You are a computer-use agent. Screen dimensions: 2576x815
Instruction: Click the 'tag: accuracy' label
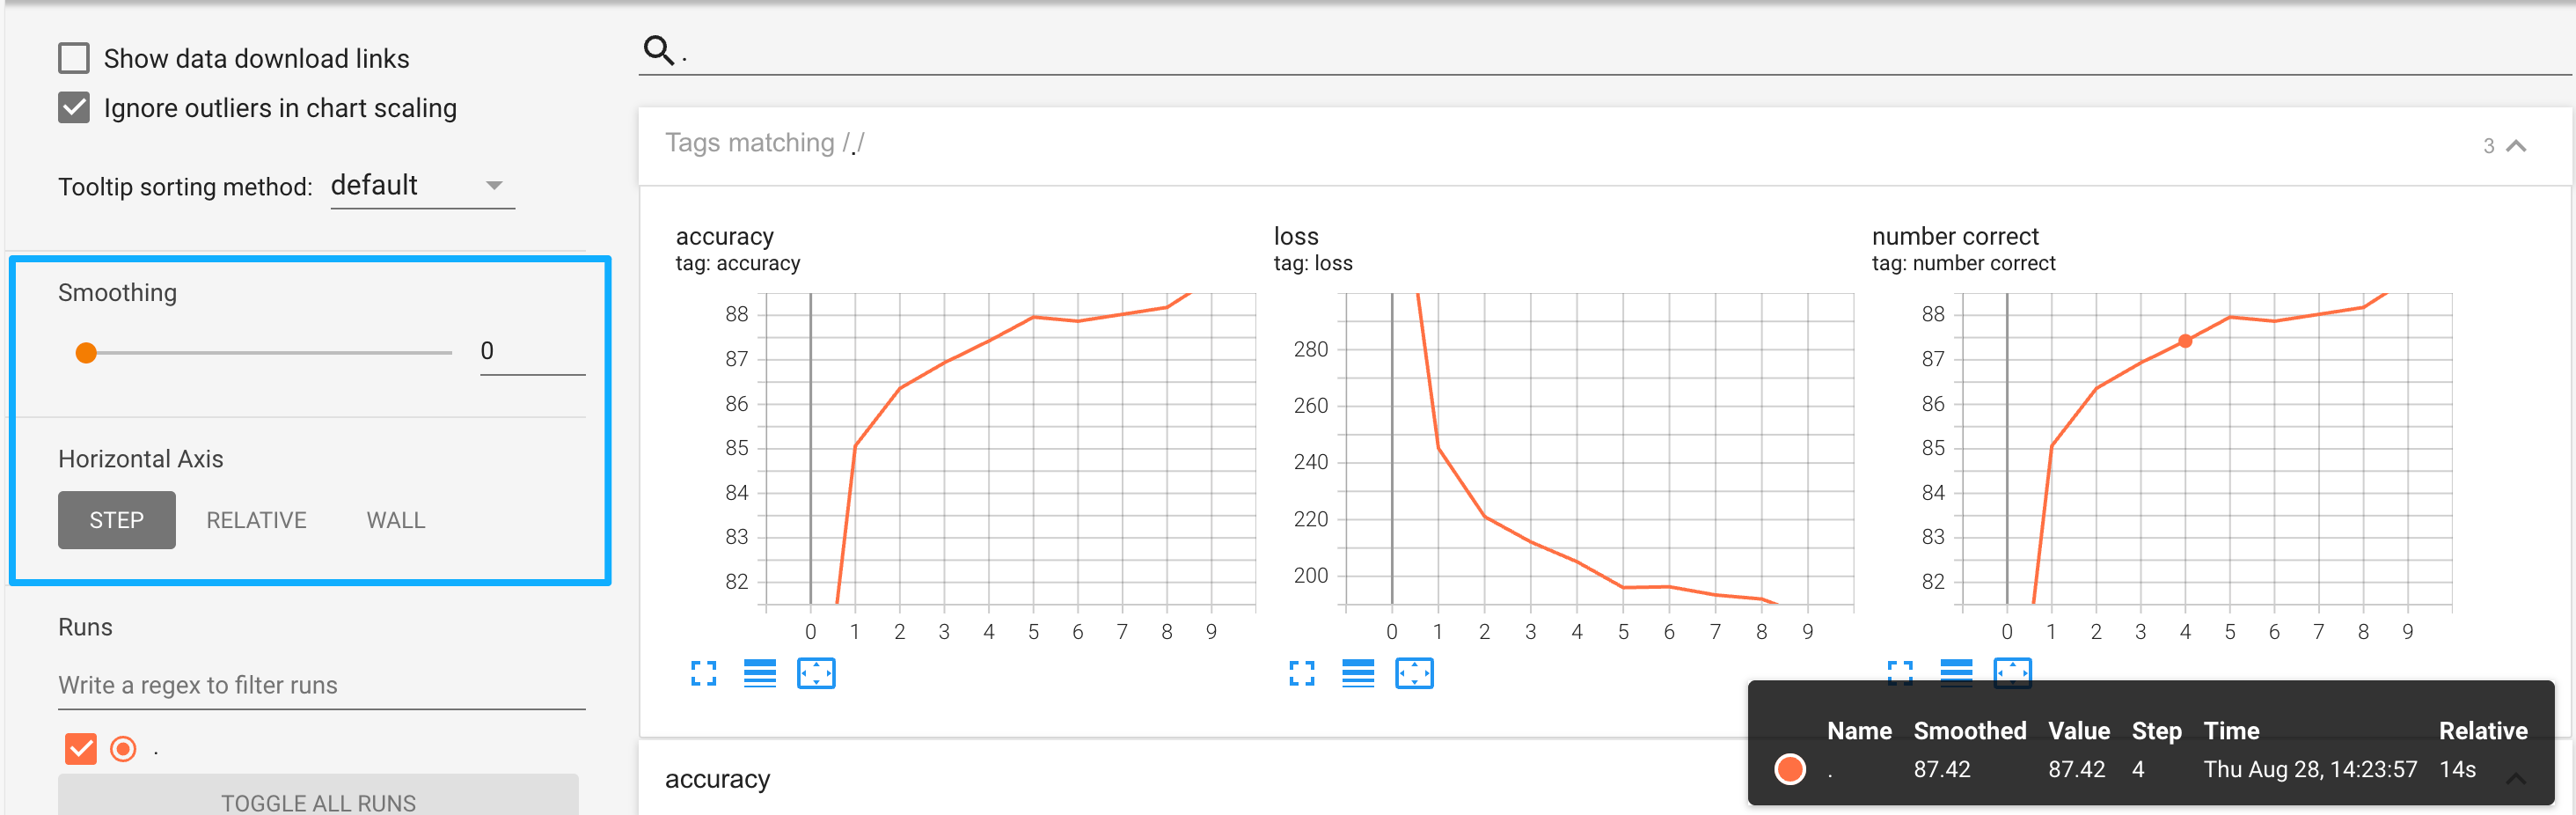pos(737,263)
